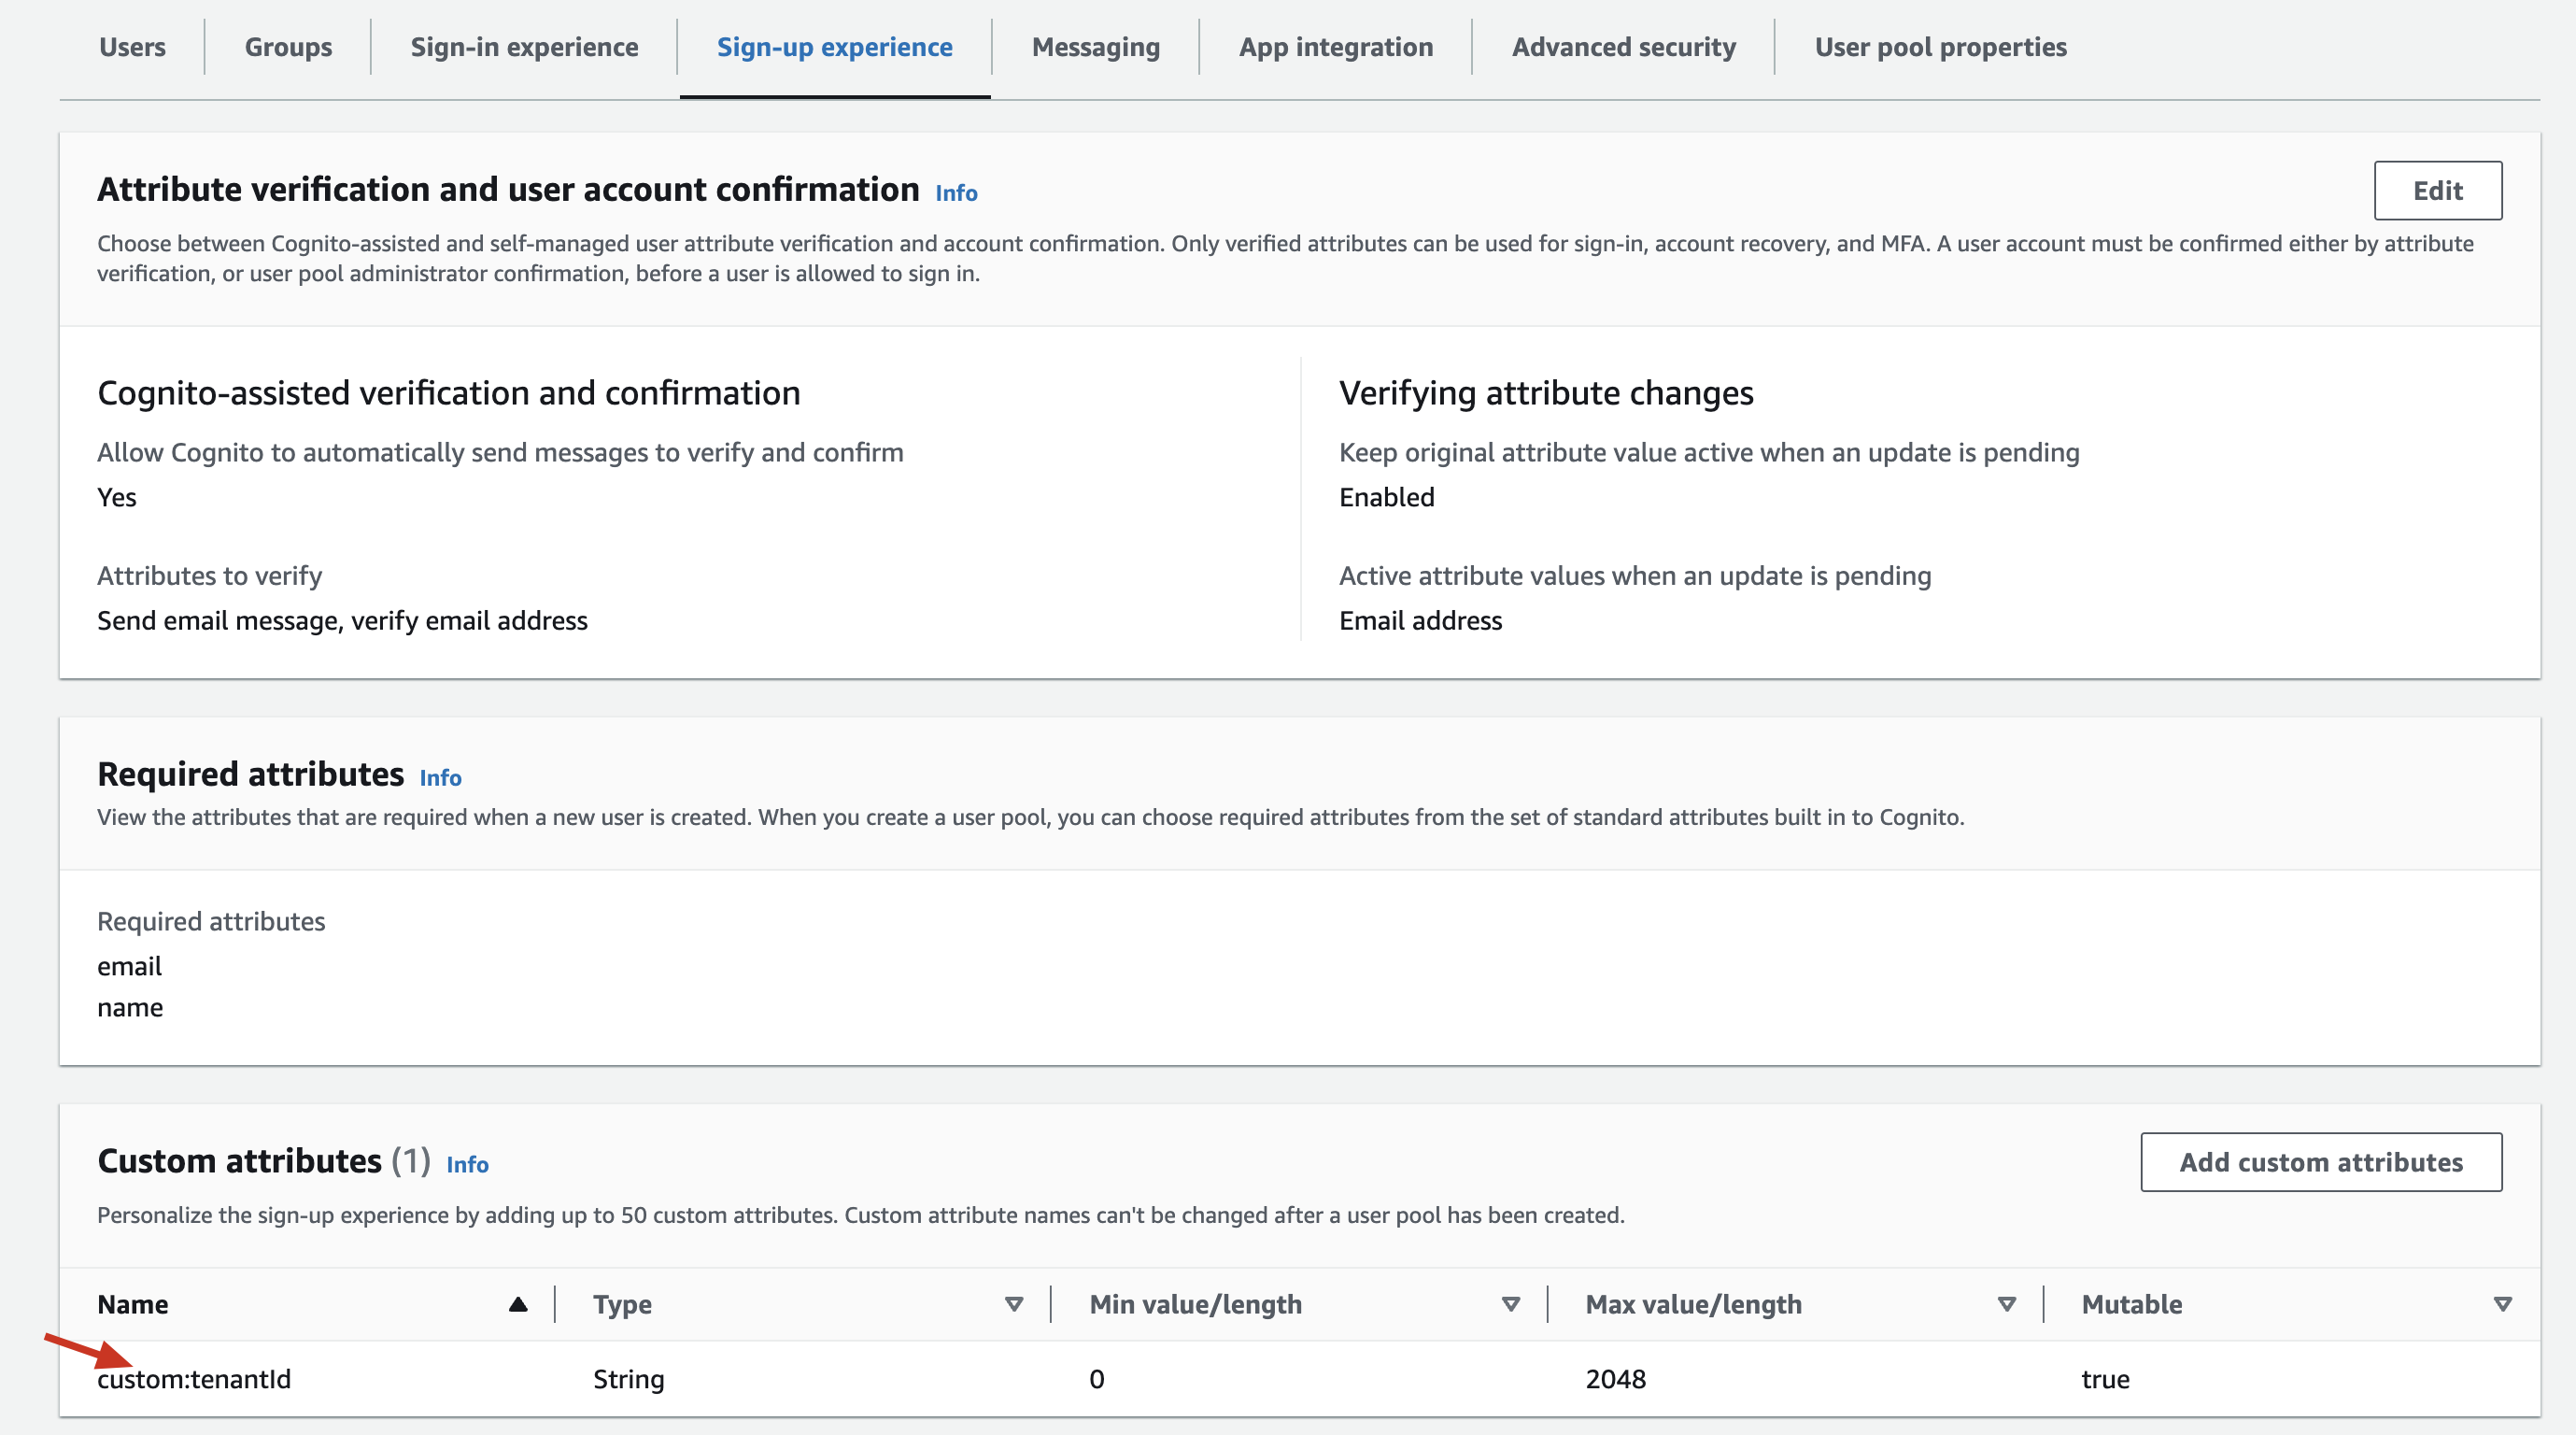Image resolution: width=2576 pixels, height=1435 pixels.
Task: Click the Max value/length sort arrow
Action: pos(2006,1304)
